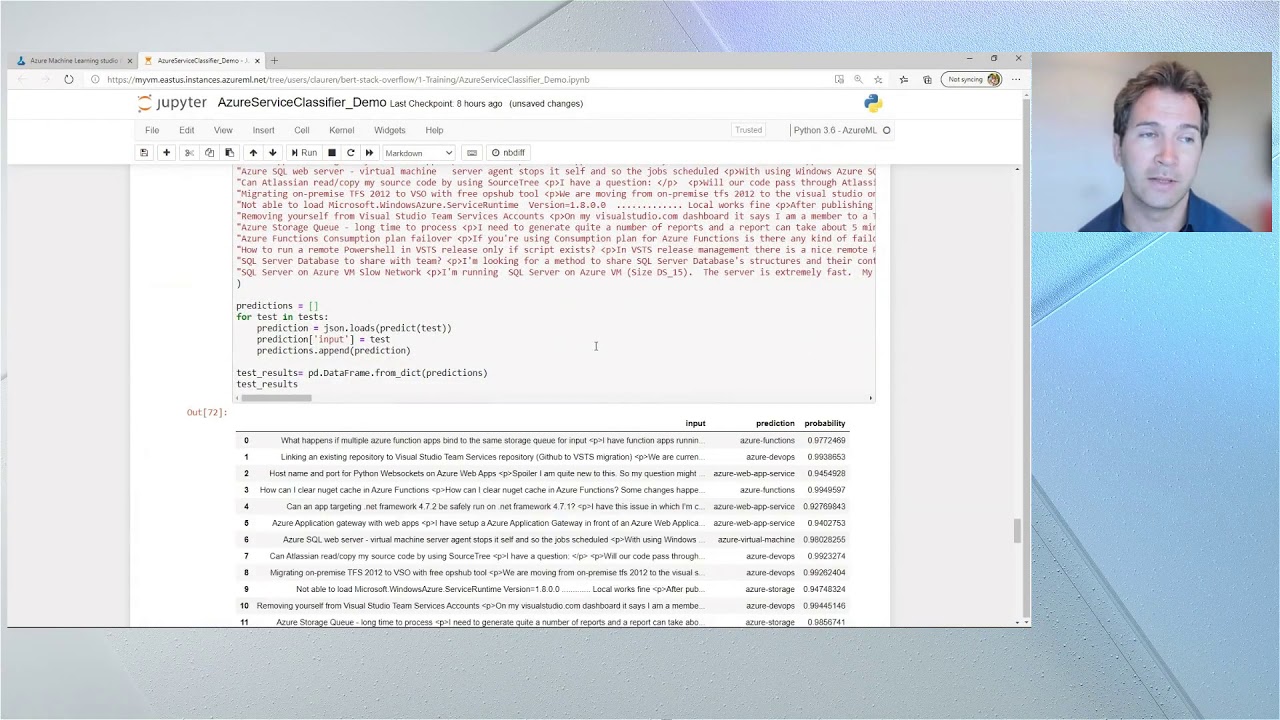Click code line predictions = []

point(277,306)
